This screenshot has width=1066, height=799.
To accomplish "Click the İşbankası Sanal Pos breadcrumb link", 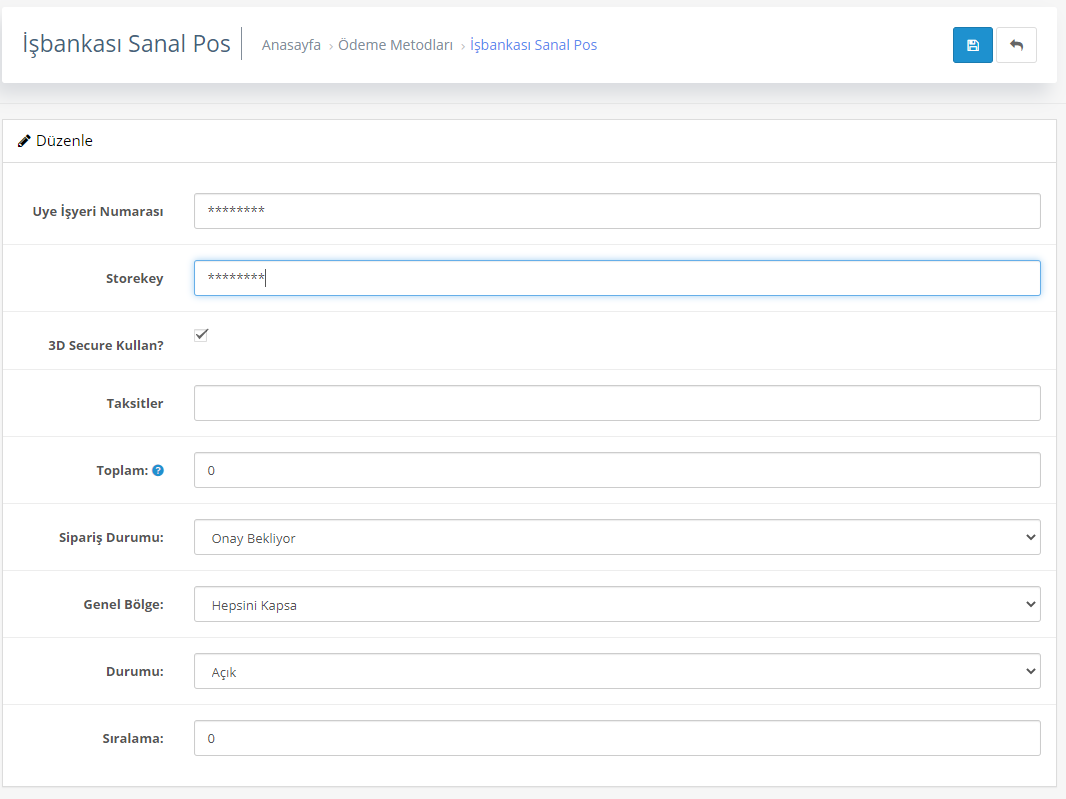I will (x=534, y=45).
